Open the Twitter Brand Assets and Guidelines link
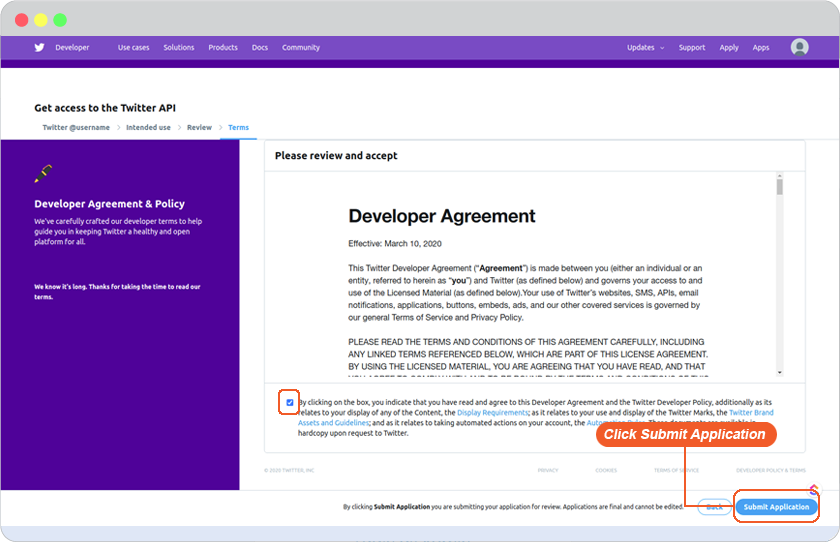 pyautogui.click(x=751, y=412)
